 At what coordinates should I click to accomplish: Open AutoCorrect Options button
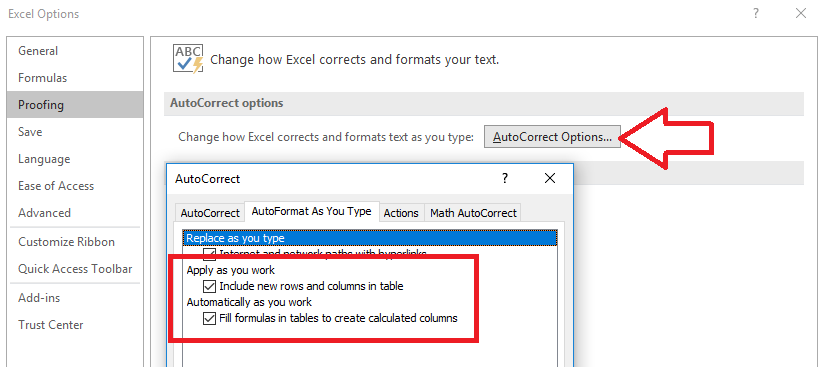click(x=552, y=137)
